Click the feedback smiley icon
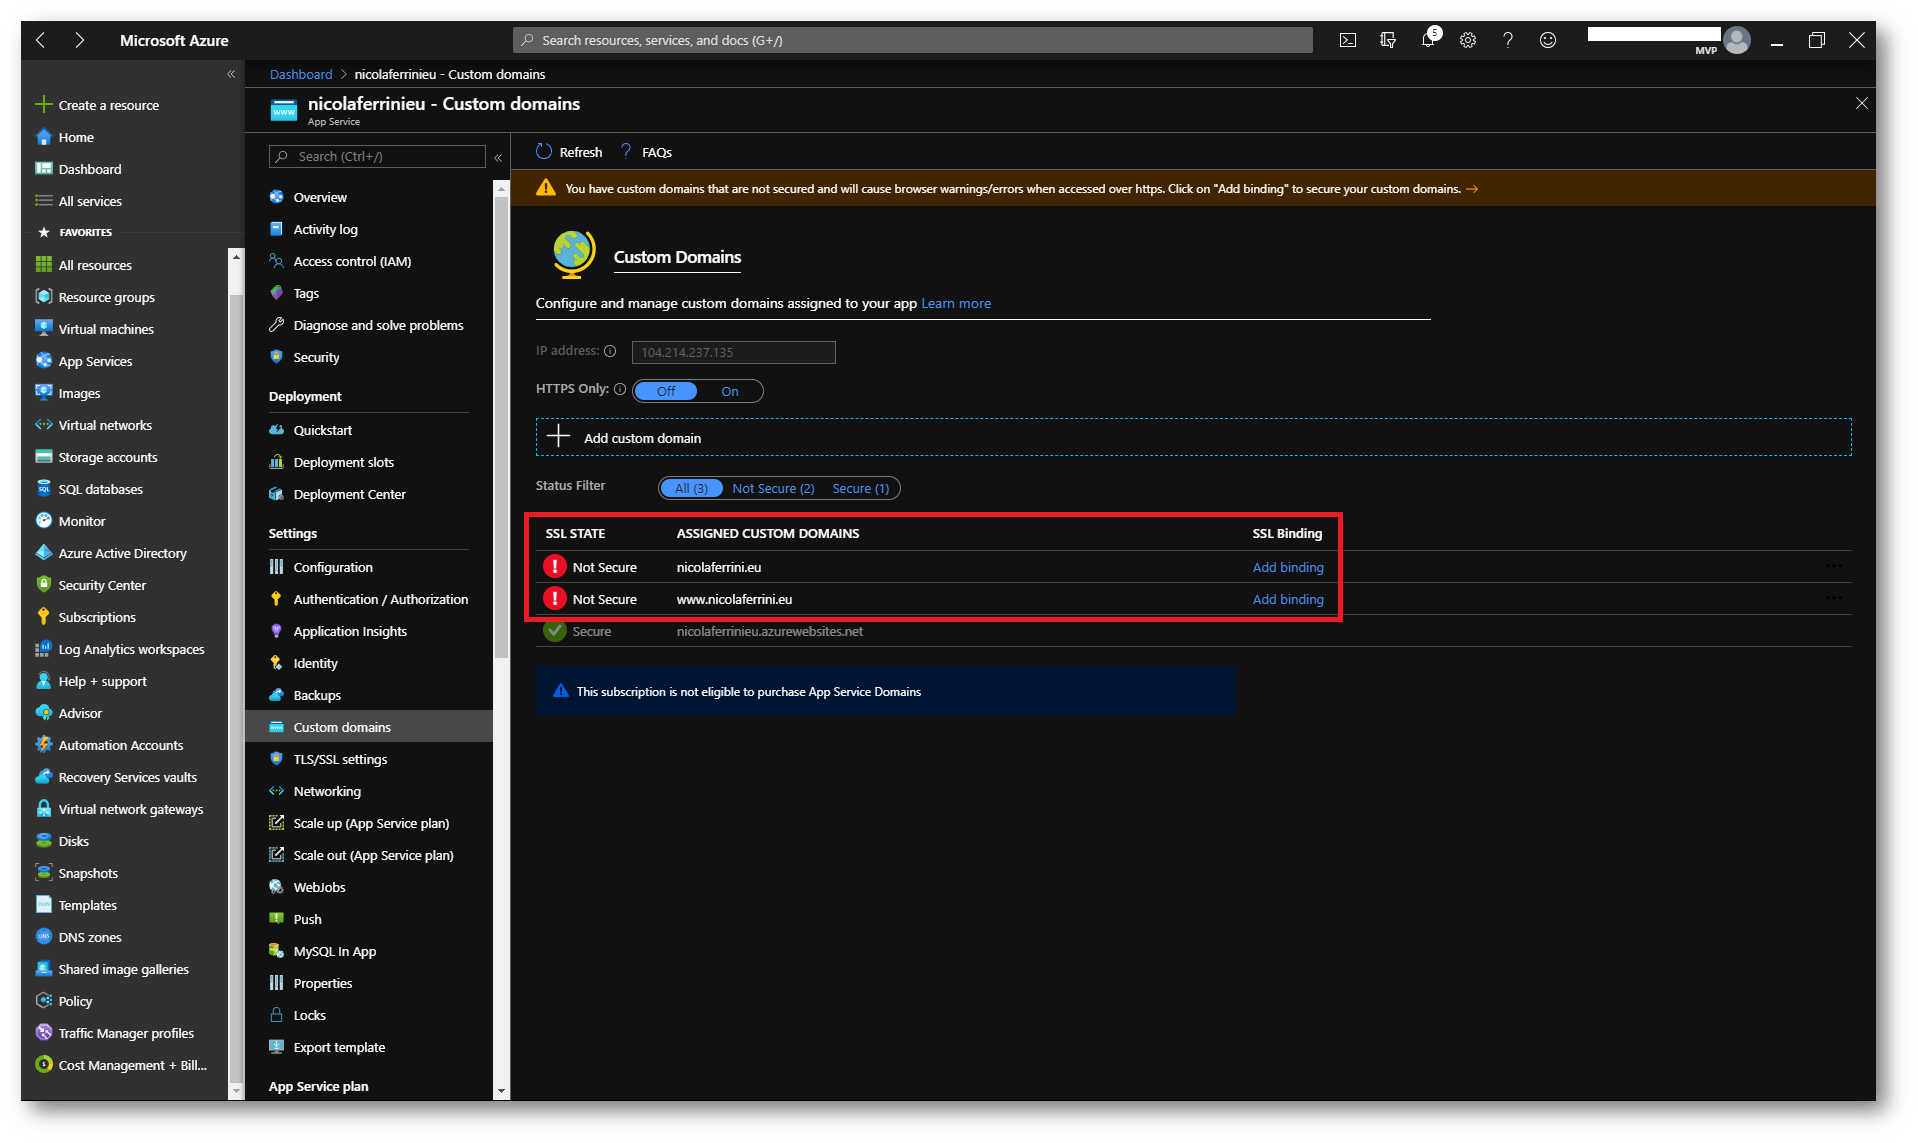The height and width of the screenshot is (1143, 1918). pos(1548,40)
